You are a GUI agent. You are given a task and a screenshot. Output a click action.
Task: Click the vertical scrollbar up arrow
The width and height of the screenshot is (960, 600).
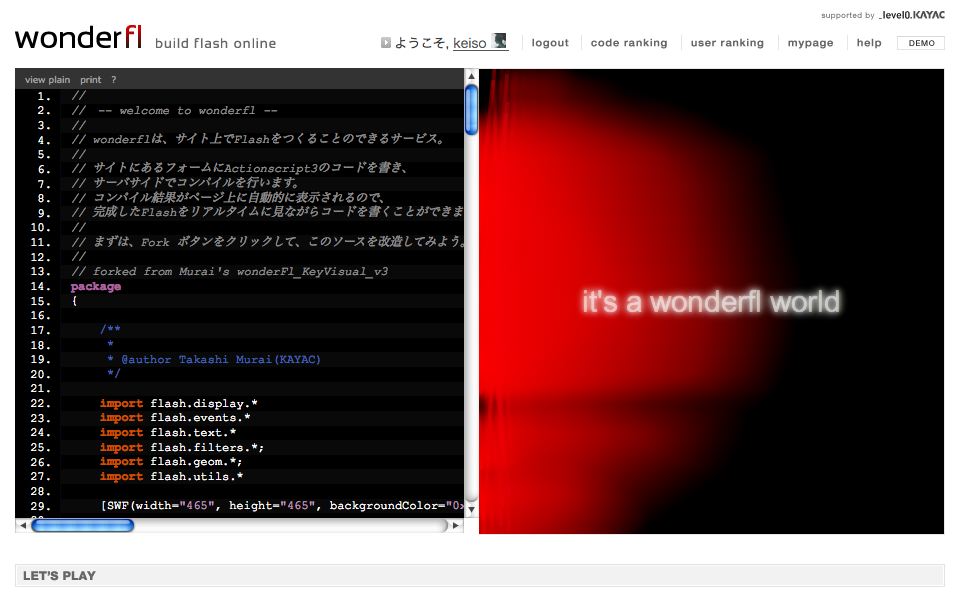(x=472, y=76)
